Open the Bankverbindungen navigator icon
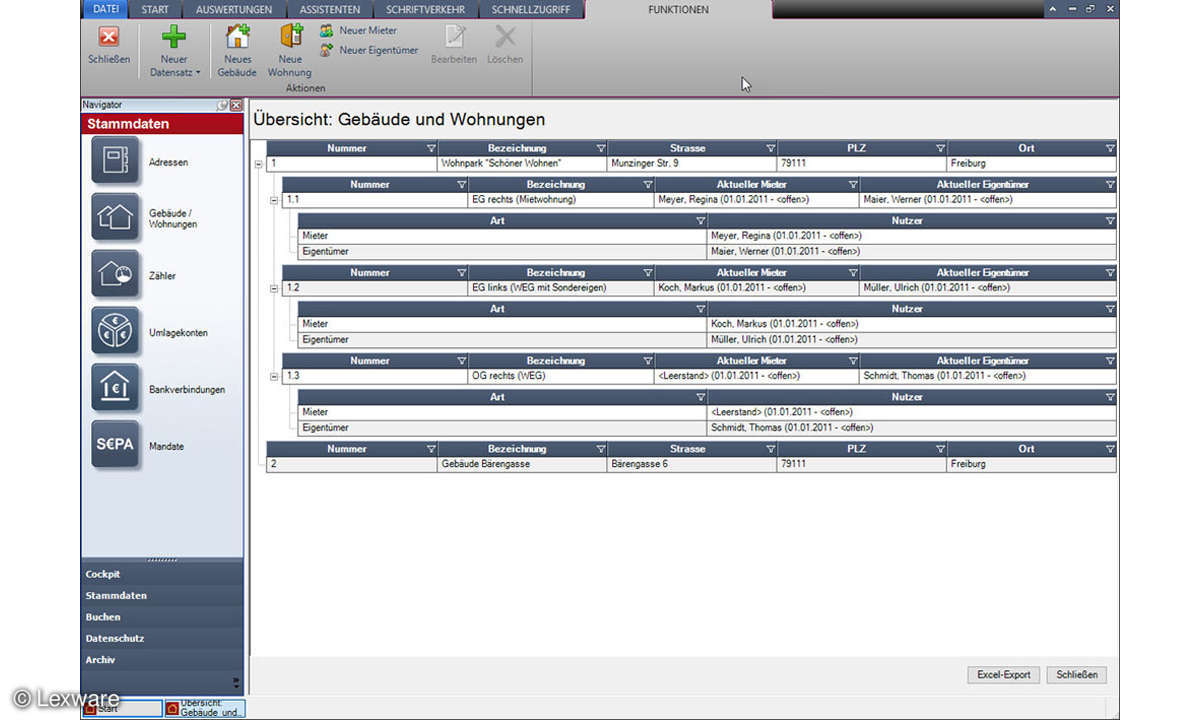1200x720 pixels. (116, 389)
